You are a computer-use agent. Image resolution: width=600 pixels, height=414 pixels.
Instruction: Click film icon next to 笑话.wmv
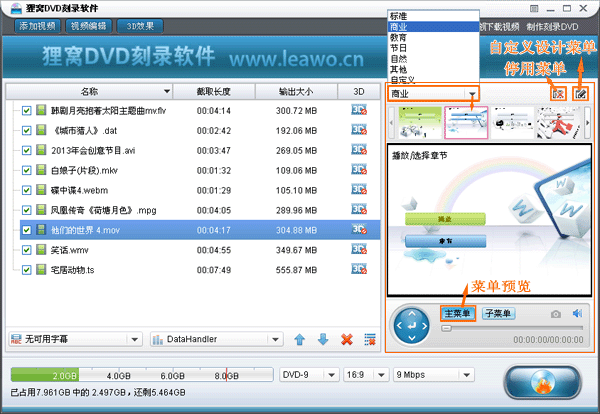tap(41, 249)
